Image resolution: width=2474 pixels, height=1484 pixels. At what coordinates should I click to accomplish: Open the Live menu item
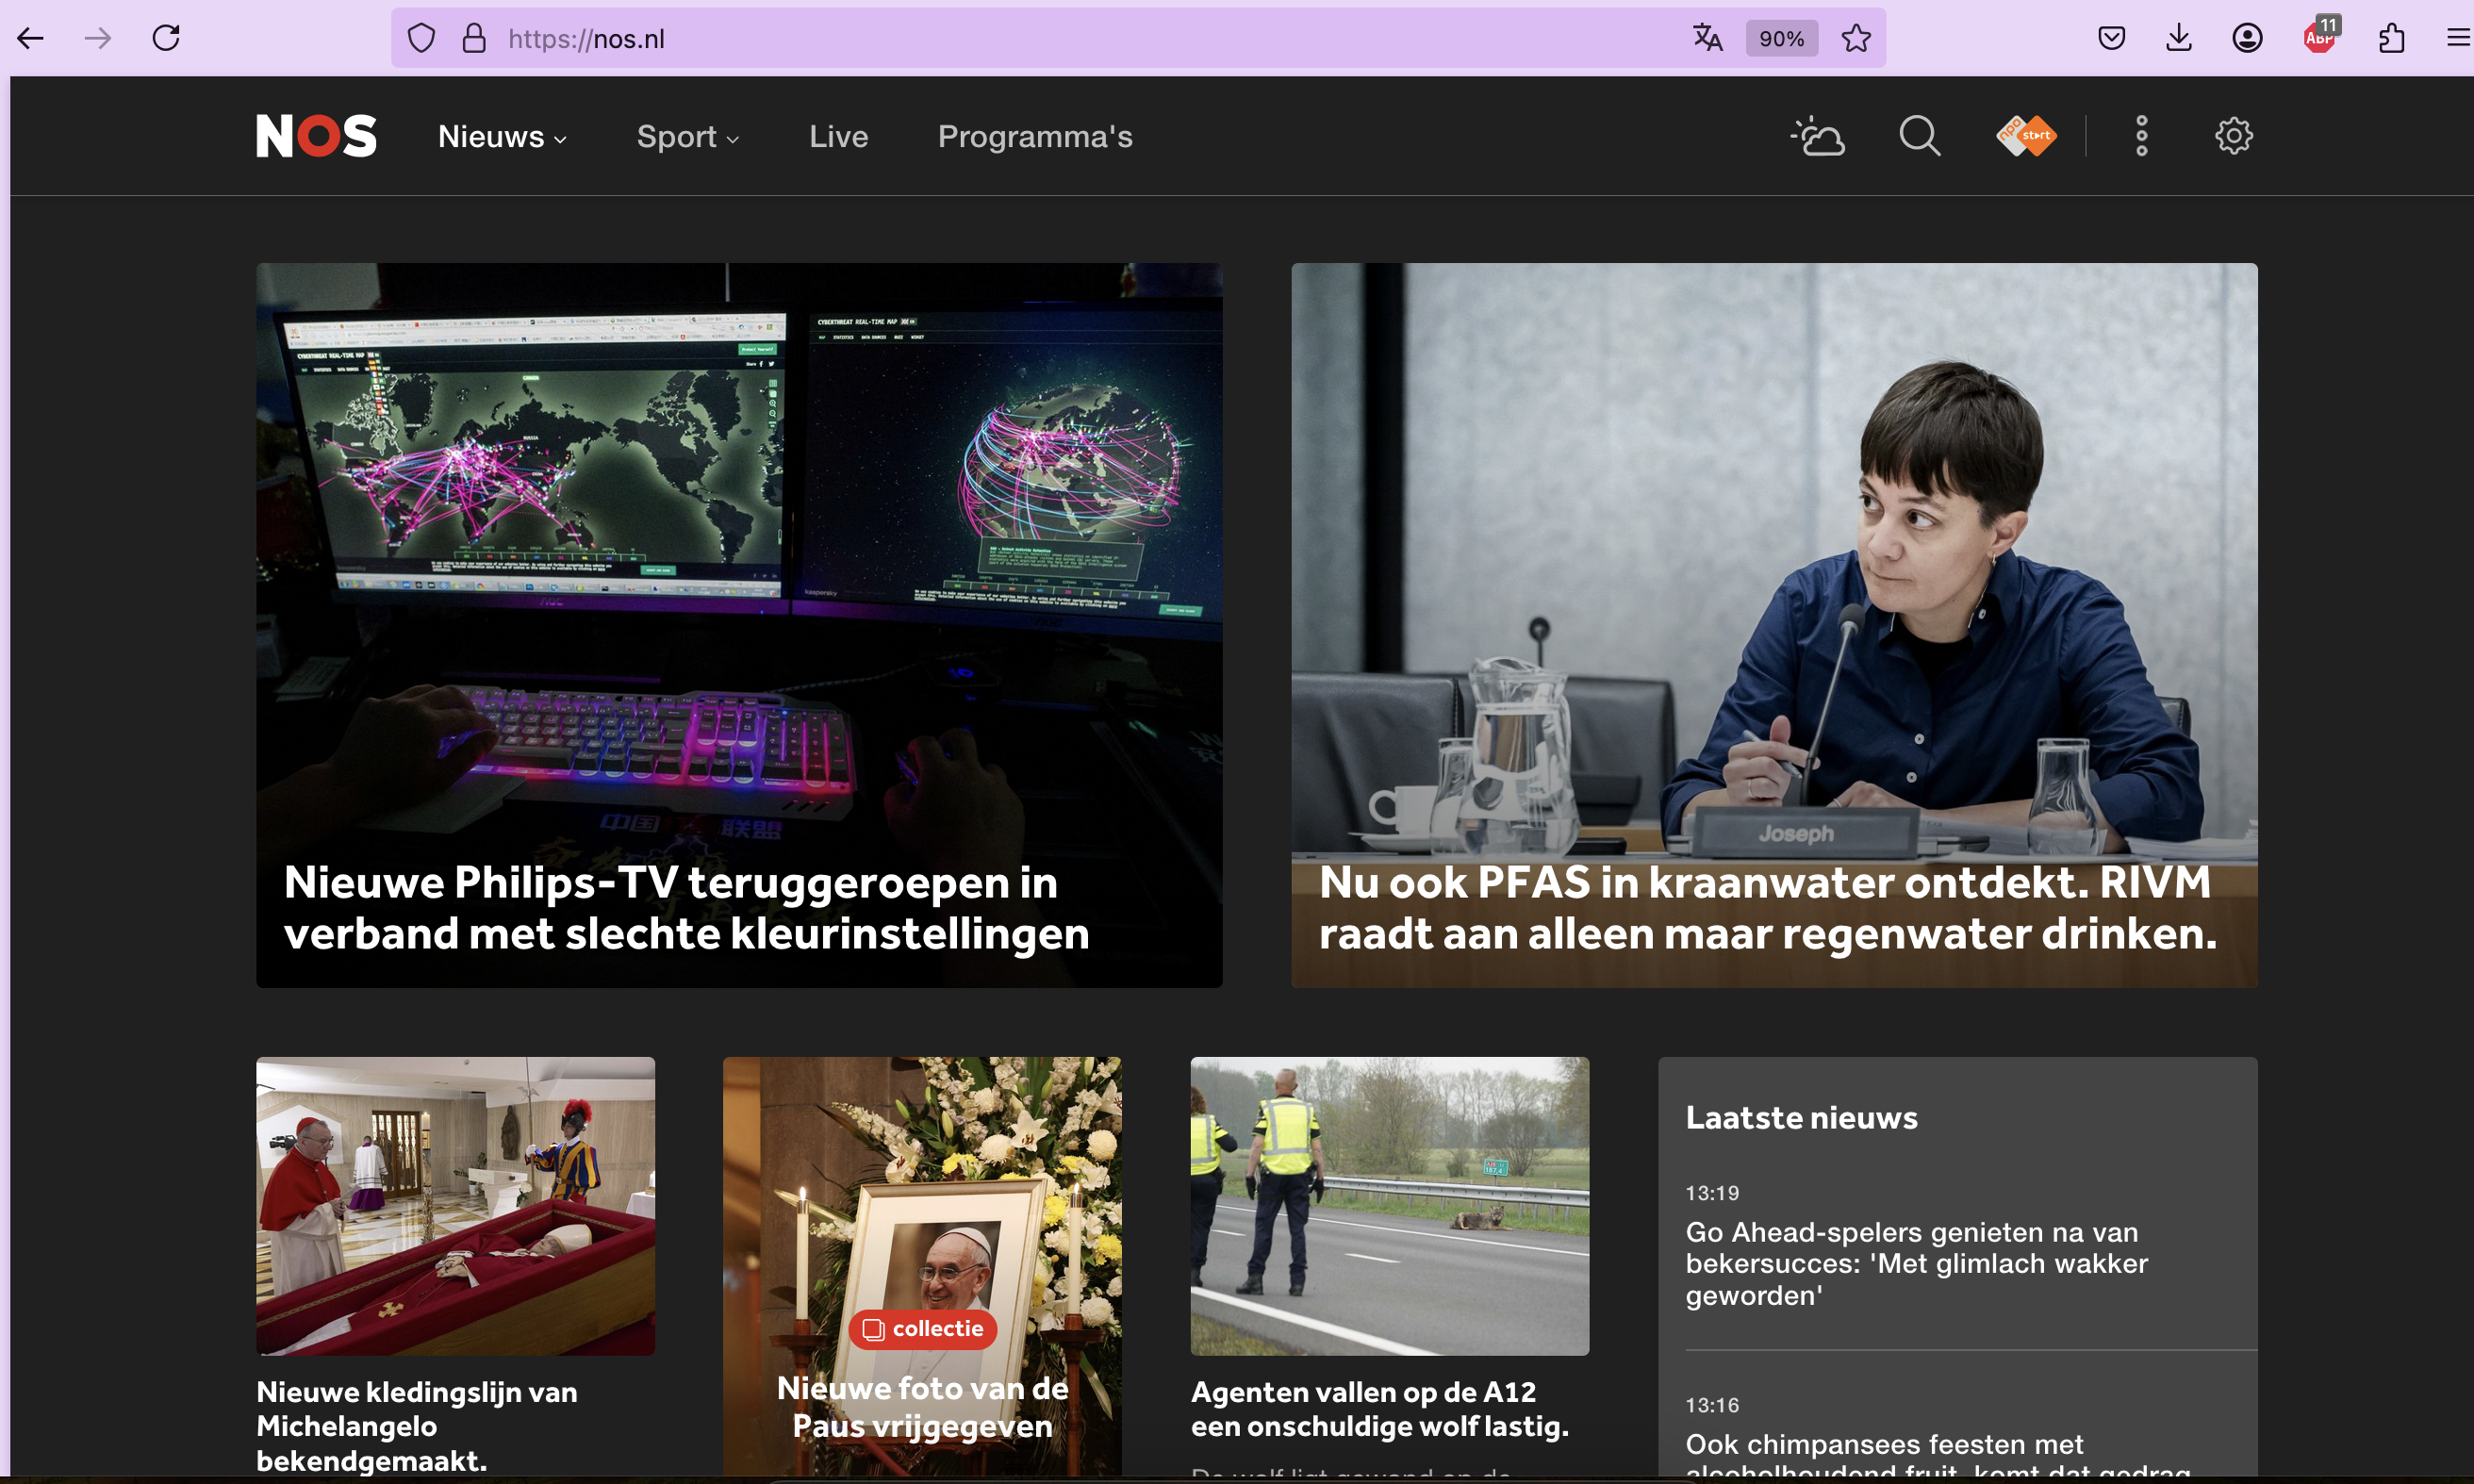pos(838,136)
